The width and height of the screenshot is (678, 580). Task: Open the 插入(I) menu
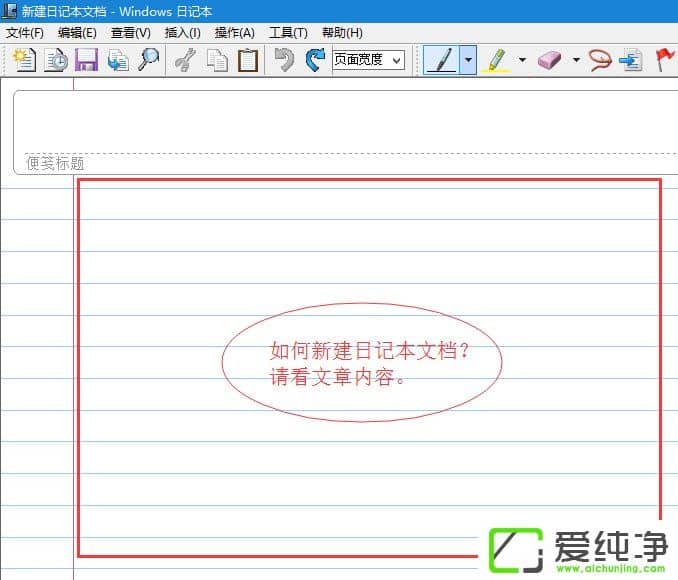click(182, 33)
